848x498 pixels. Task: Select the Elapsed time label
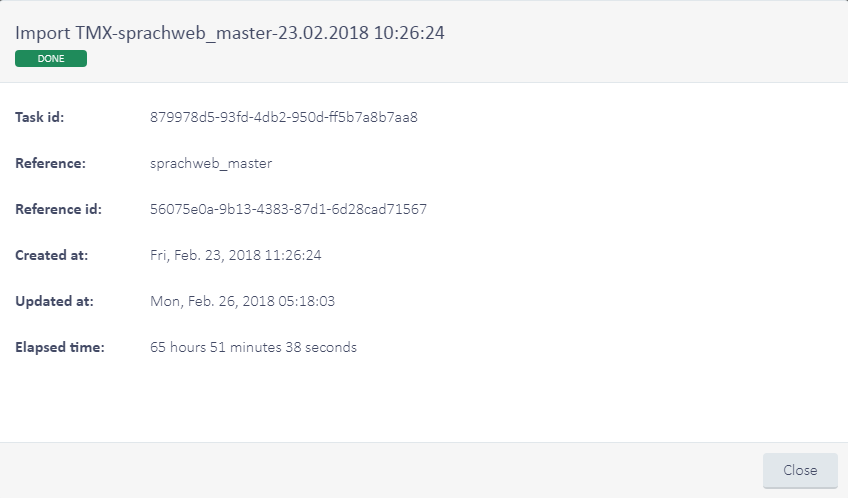coord(60,347)
